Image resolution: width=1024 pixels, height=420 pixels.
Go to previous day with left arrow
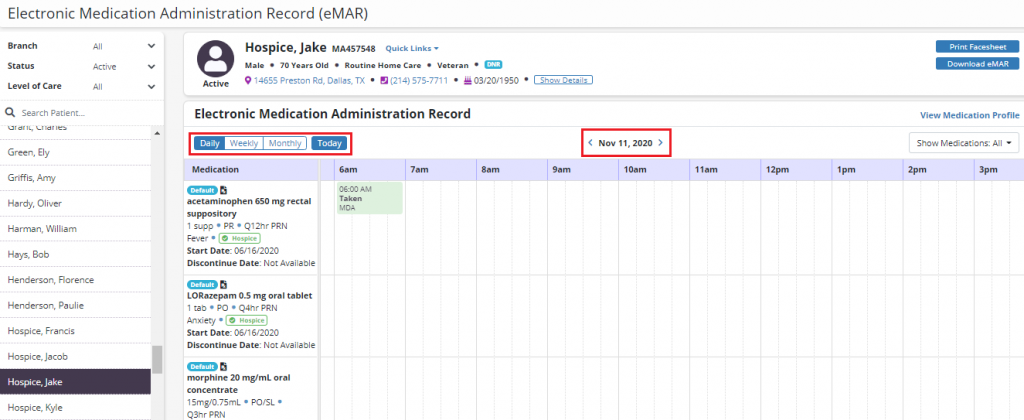coord(590,143)
